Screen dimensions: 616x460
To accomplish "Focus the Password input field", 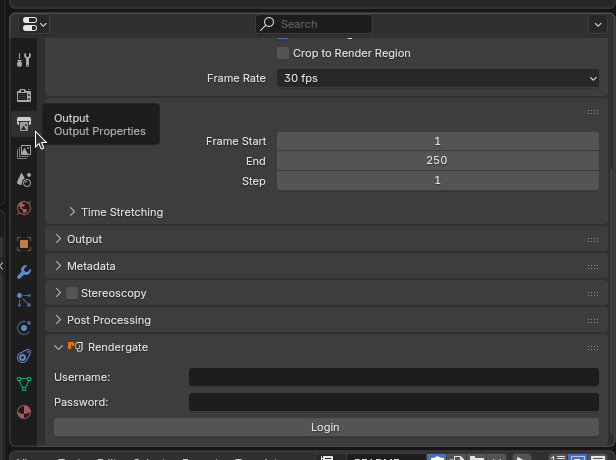I will (x=394, y=402).
